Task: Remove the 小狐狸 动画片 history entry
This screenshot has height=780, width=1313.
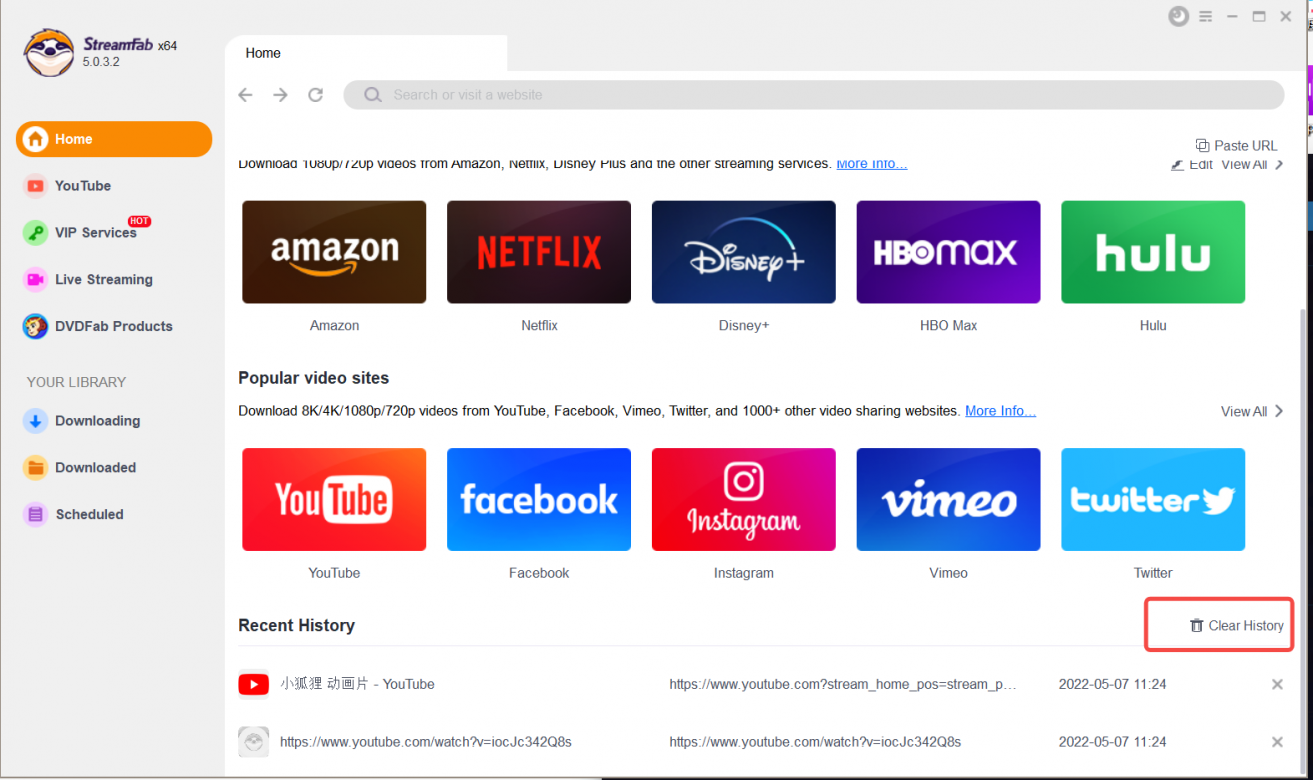Action: coord(1277,685)
